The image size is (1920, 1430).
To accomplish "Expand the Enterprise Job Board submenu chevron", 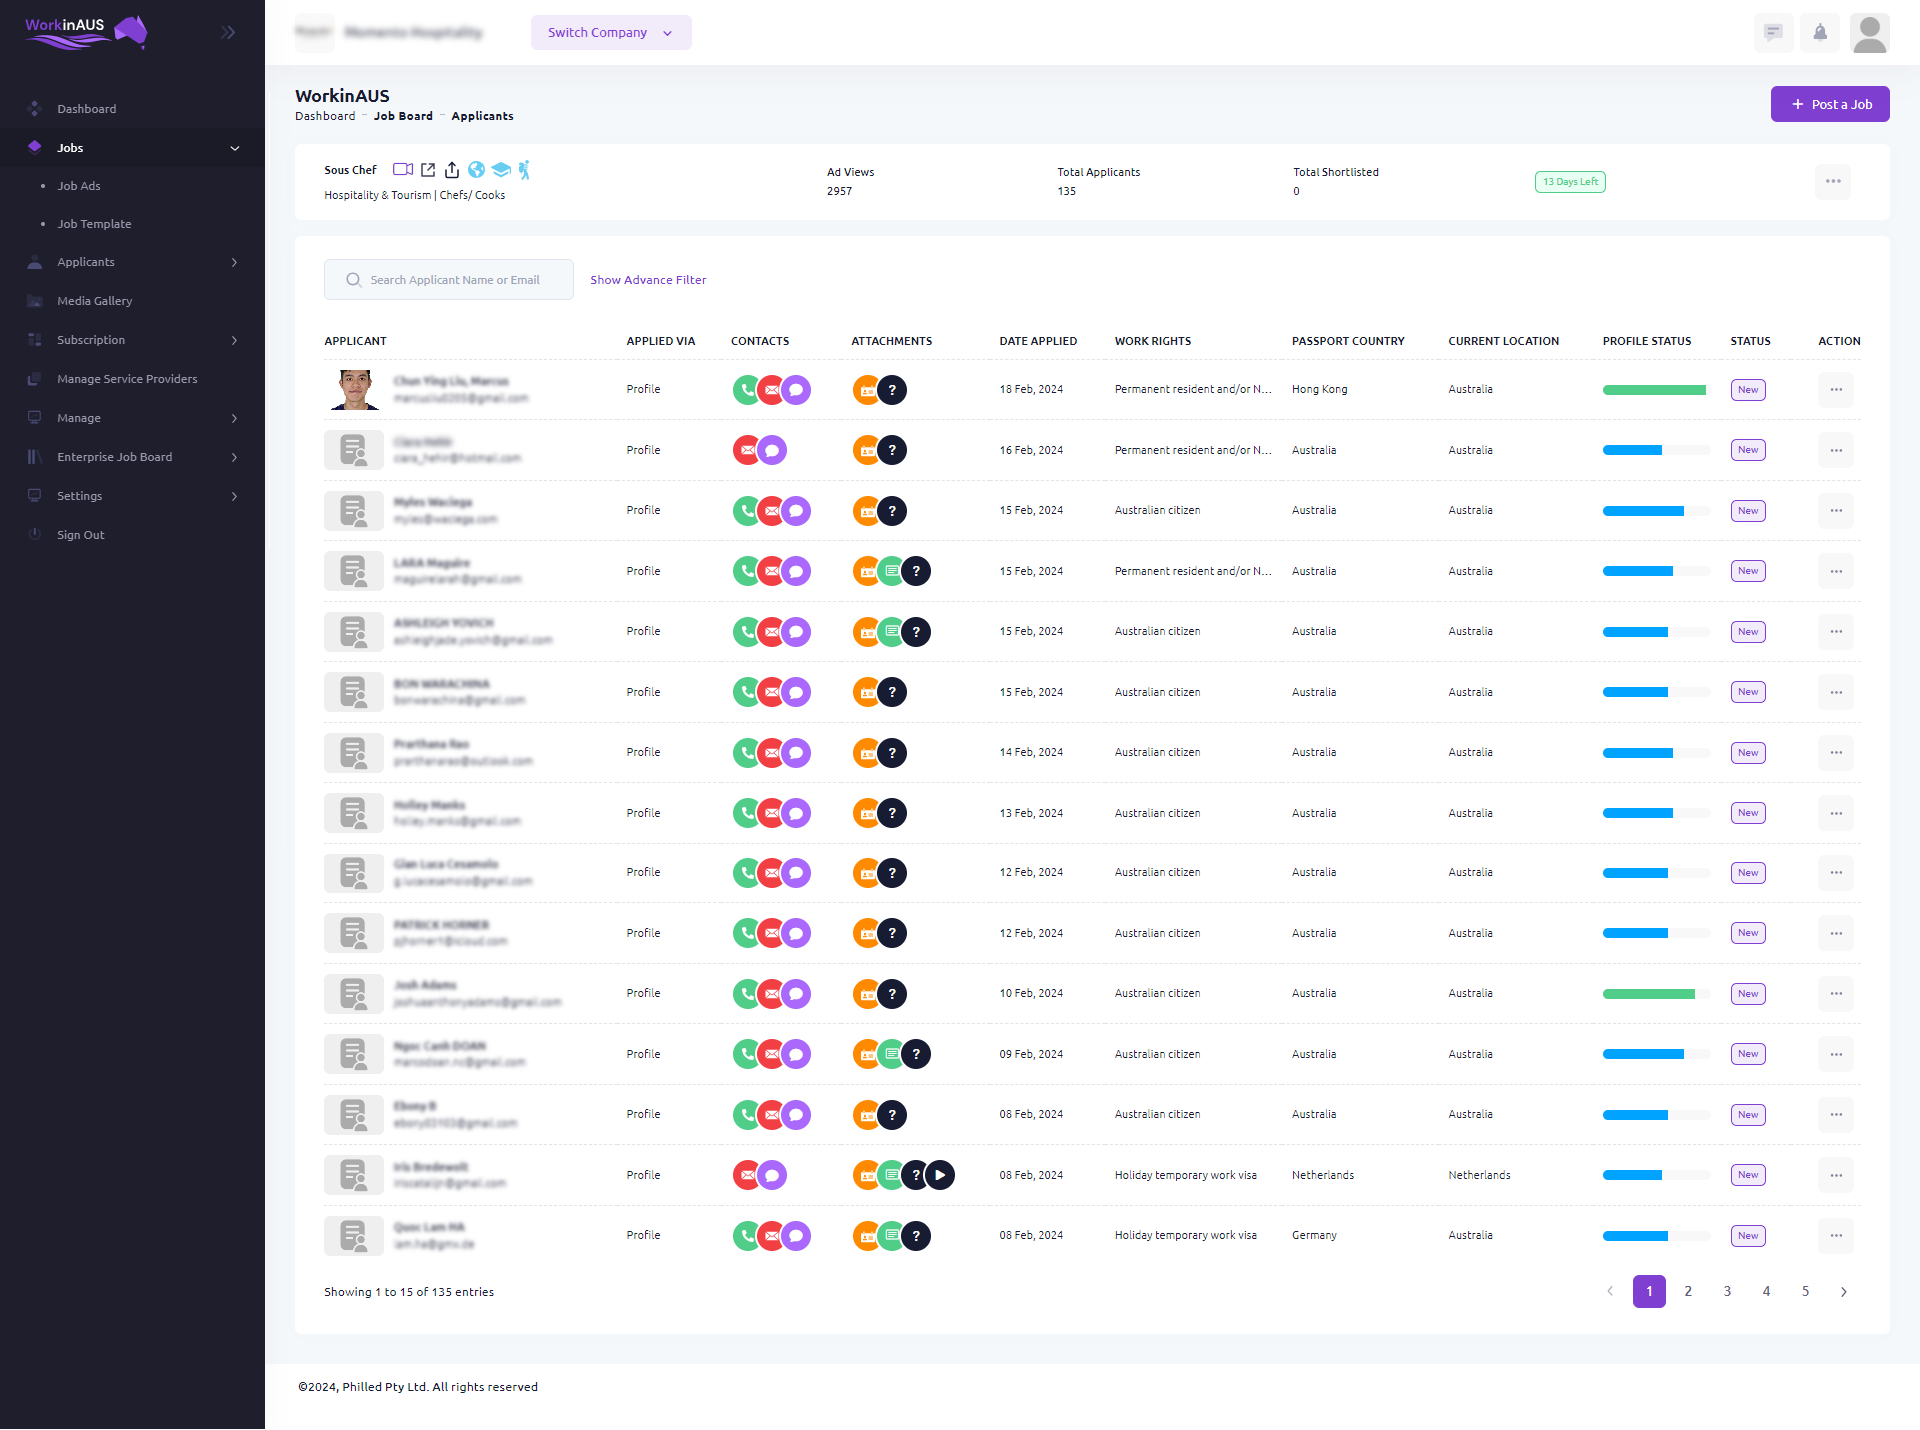I will [x=235, y=457].
